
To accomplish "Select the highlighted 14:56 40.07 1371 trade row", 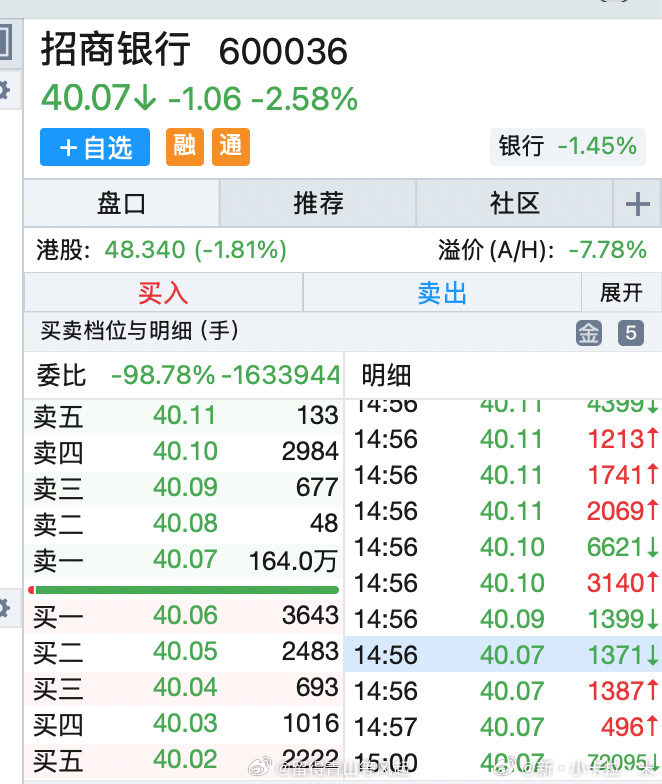I will [x=504, y=654].
